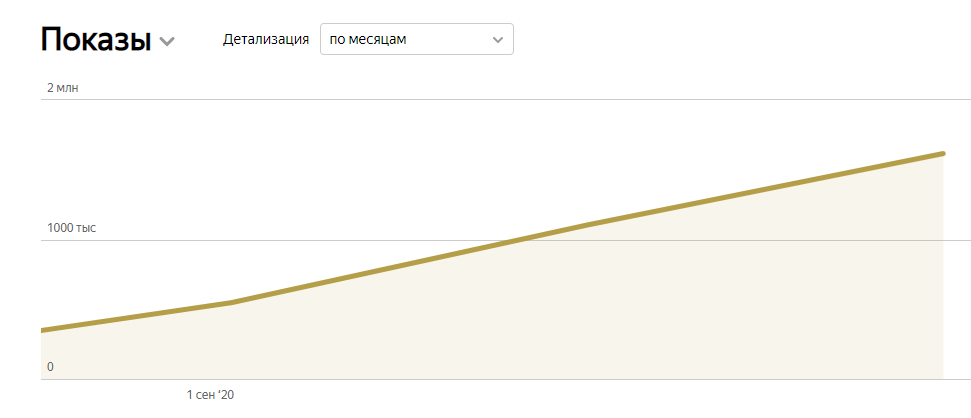The width and height of the screenshot is (971, 418).
Task: Select the 2 млн axis label
Action: 63,88
